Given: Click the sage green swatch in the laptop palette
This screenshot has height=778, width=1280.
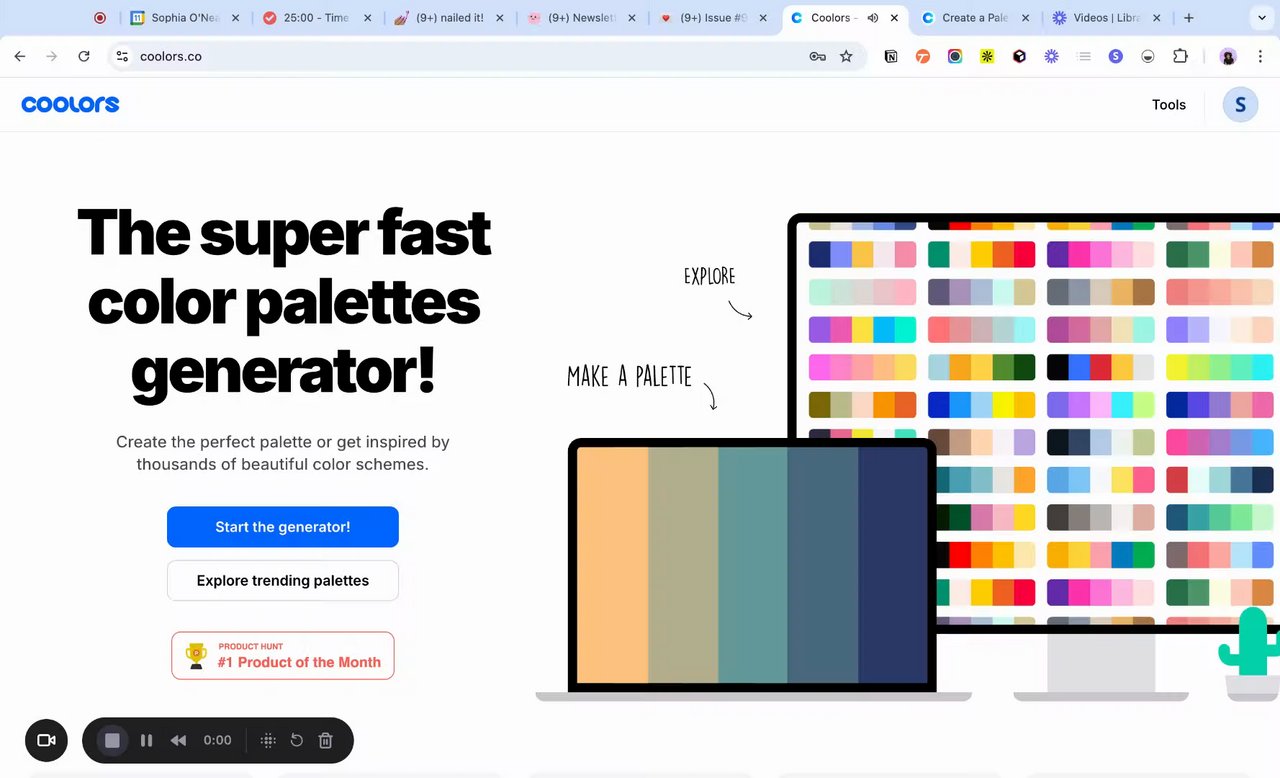Looking at the screenshot, I should click(683, 565).
